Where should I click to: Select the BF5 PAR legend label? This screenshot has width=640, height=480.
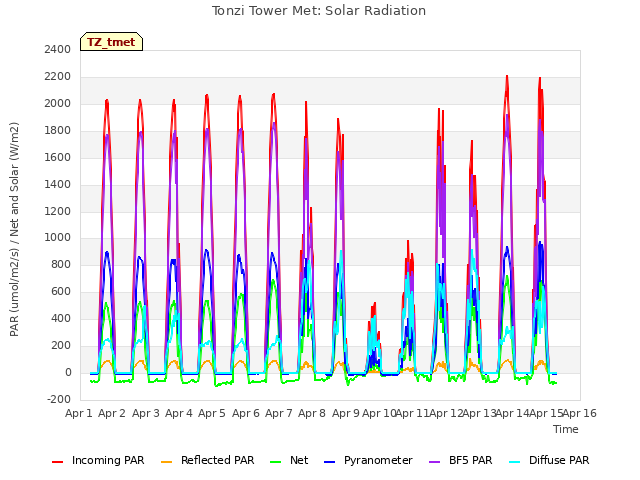click(471, 460)
